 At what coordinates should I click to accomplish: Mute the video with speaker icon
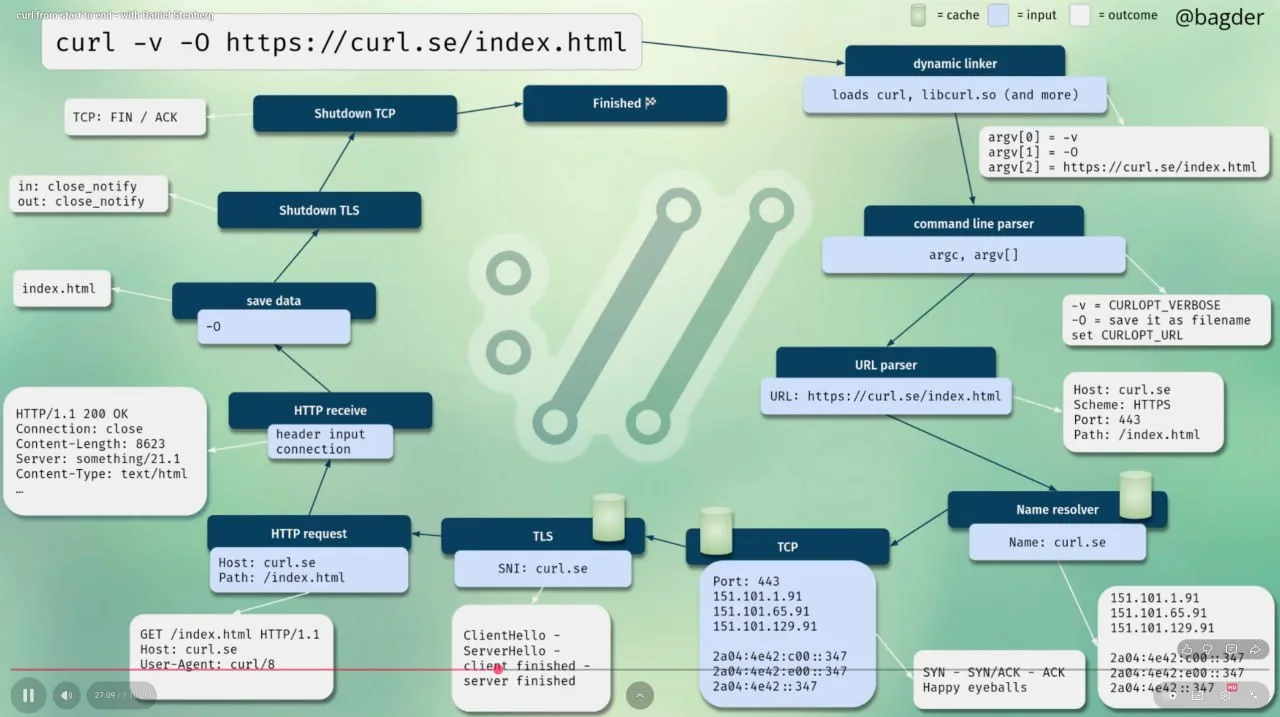coord(66,695)
